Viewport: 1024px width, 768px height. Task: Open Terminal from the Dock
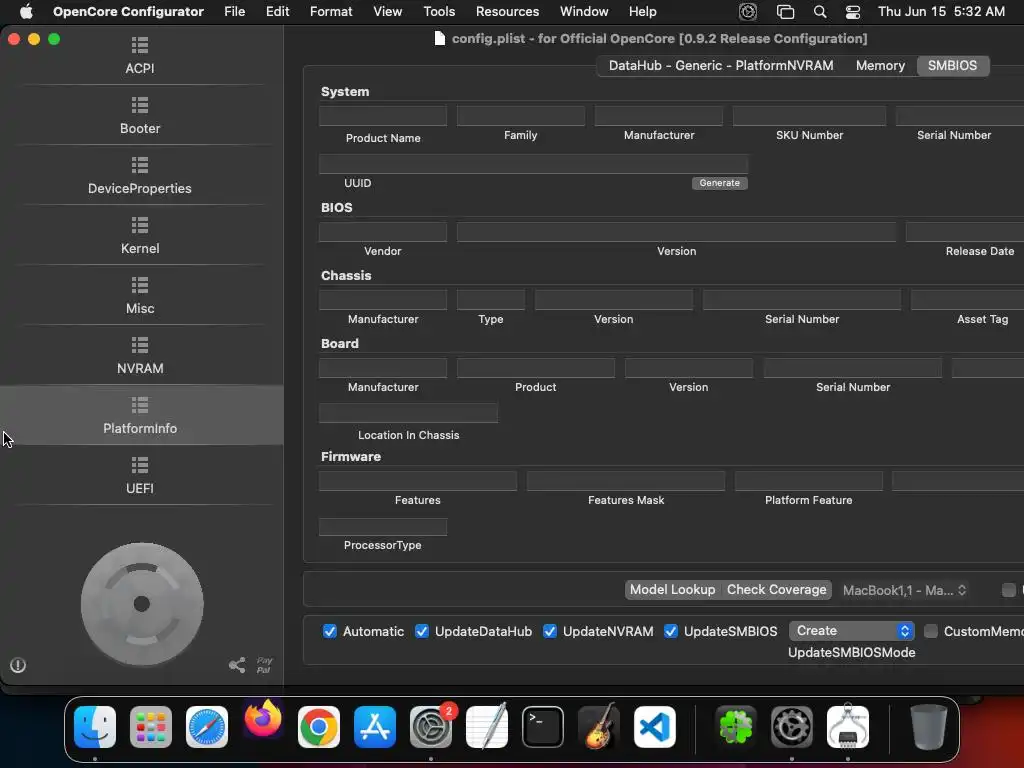point(543,727)
